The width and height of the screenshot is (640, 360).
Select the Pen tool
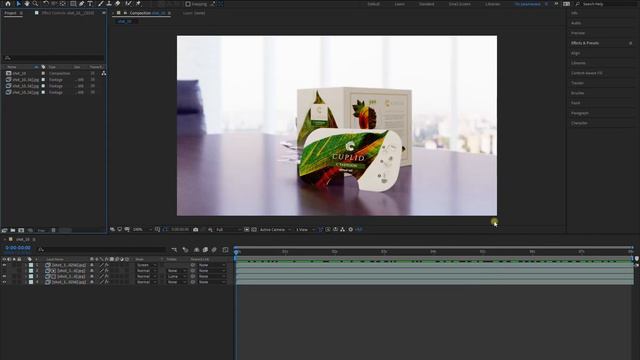[82, 4]
